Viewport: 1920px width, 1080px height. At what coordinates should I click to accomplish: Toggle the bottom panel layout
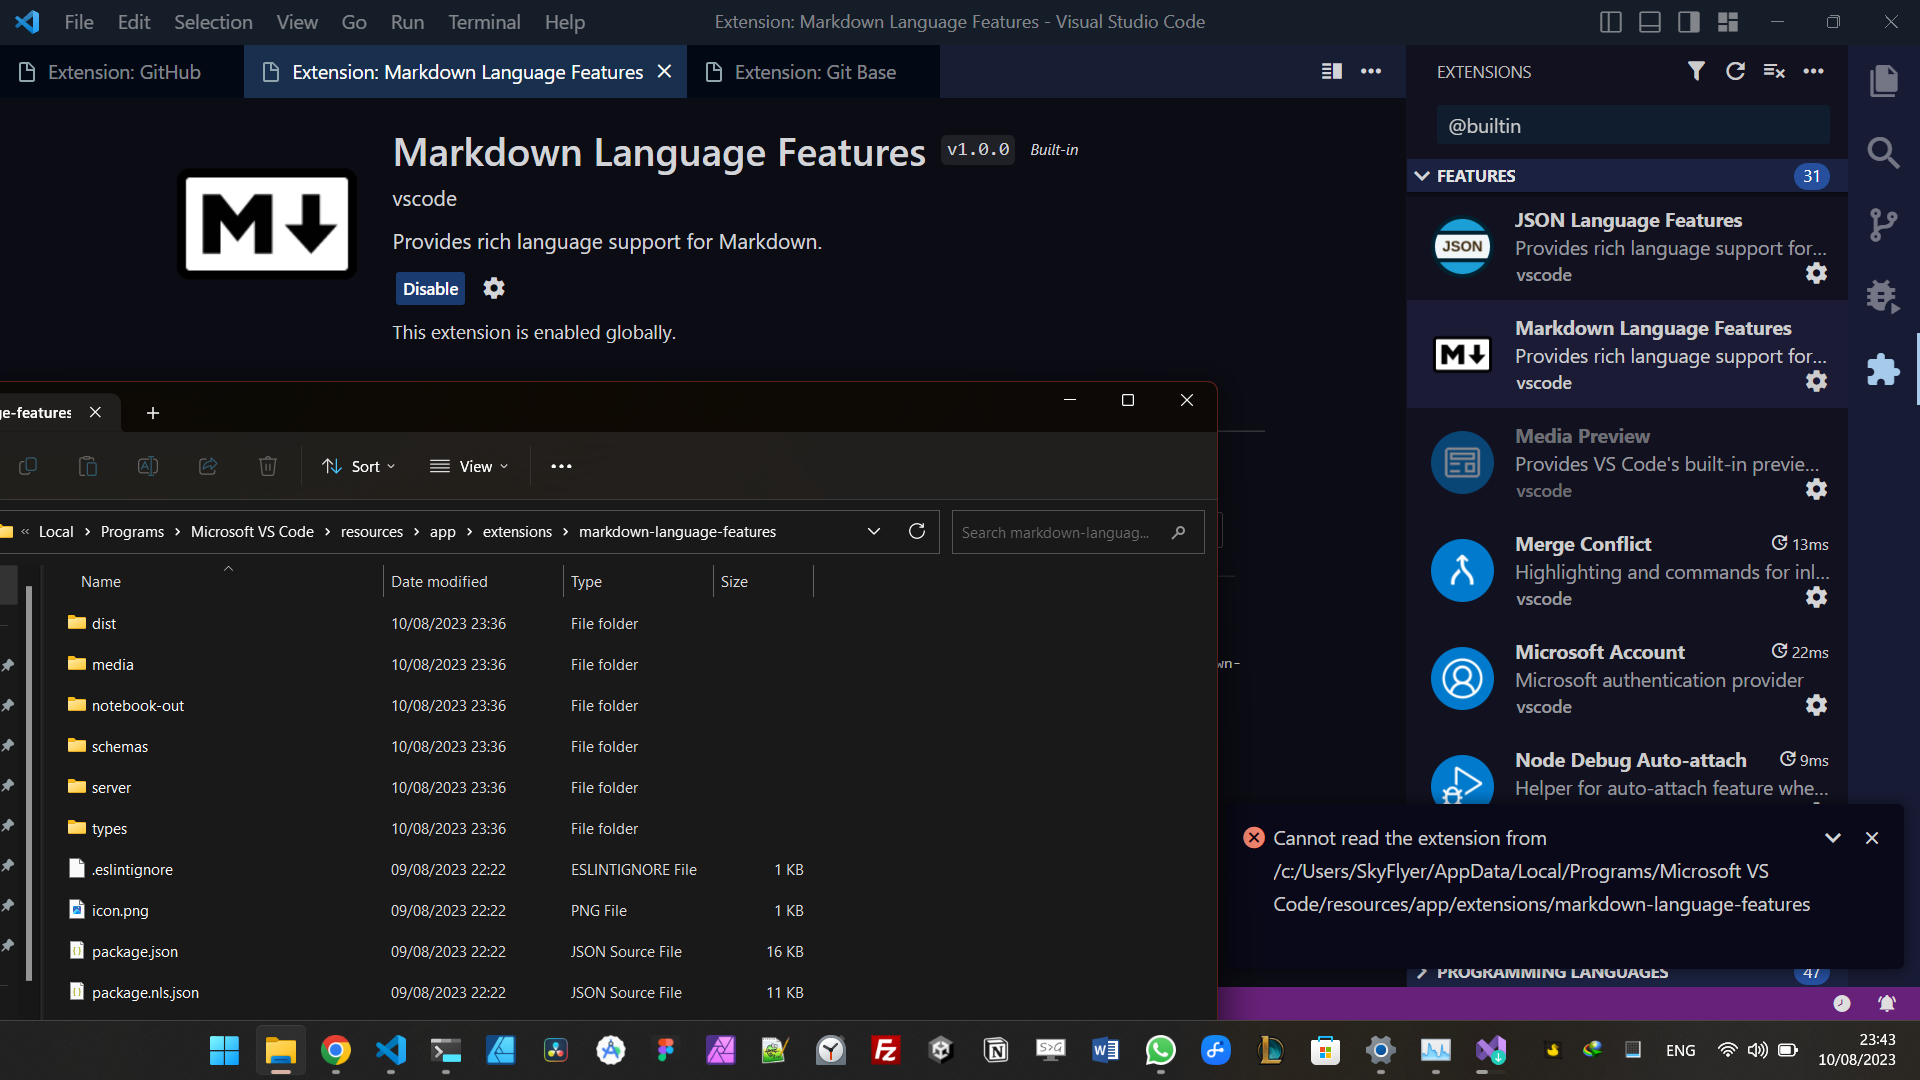[x=1650, y=22]
